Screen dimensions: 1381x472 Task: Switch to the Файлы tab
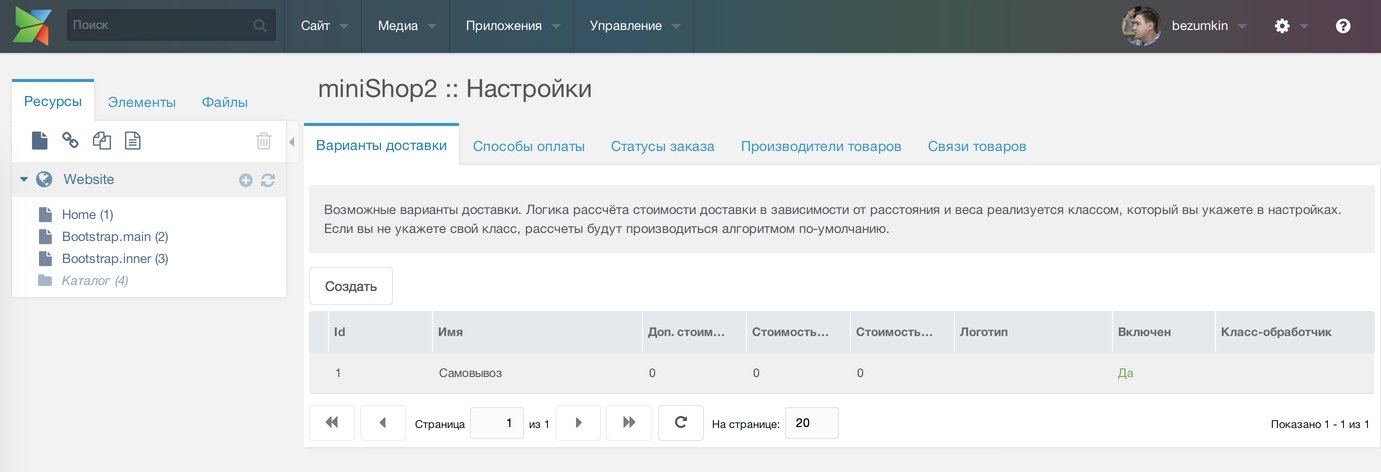click(225, 102)
